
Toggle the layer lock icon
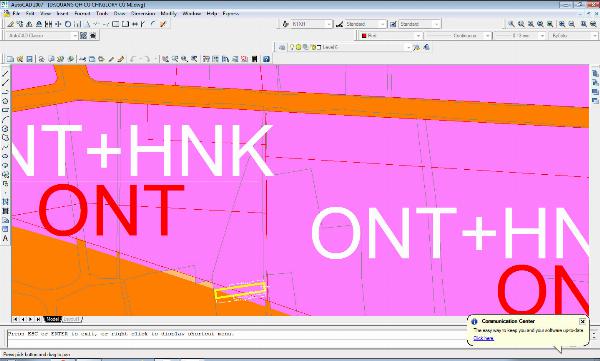tap(313, 47)
